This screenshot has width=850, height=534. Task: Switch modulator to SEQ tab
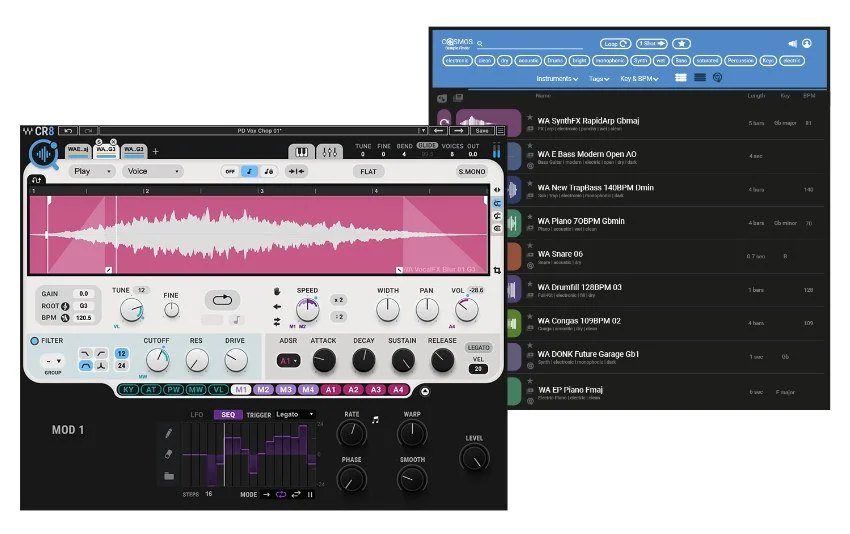click(x=228, y=415)
